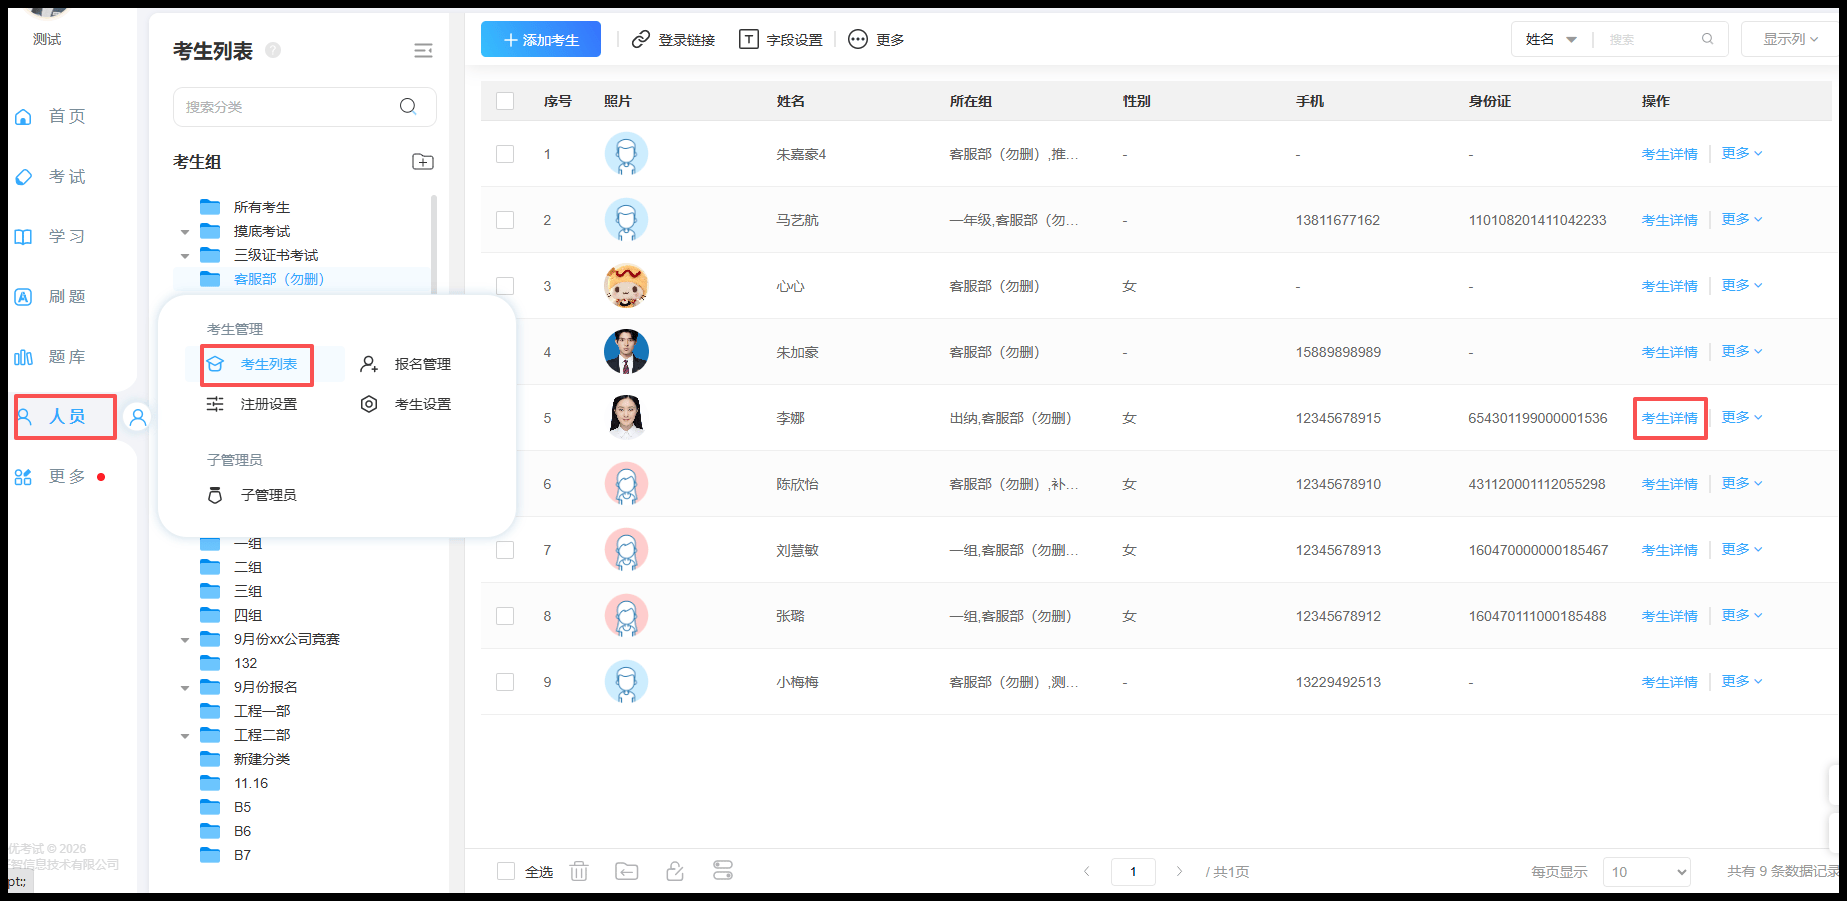Click the collapse list icon beside 考生列表
The width and height of the screenshot is (1847, 901).
click(423, 50)
